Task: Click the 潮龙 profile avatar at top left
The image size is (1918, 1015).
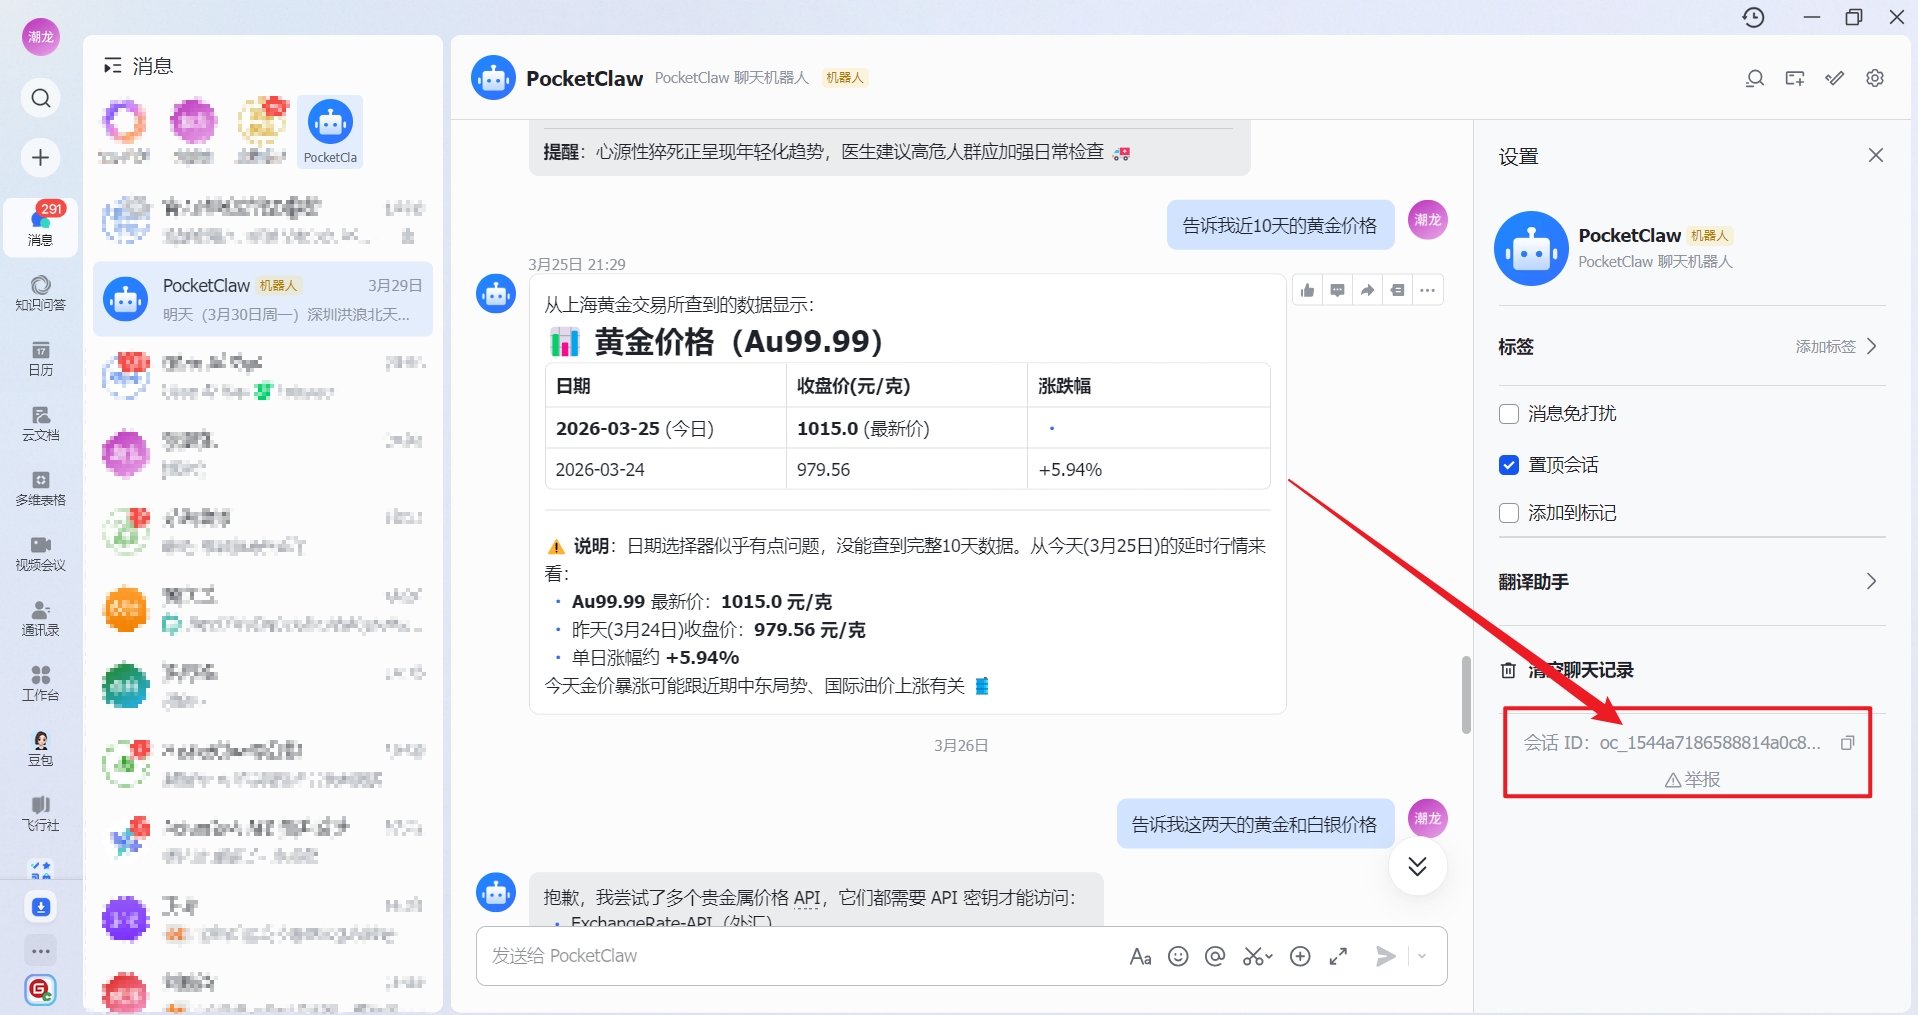Action: 41,37
